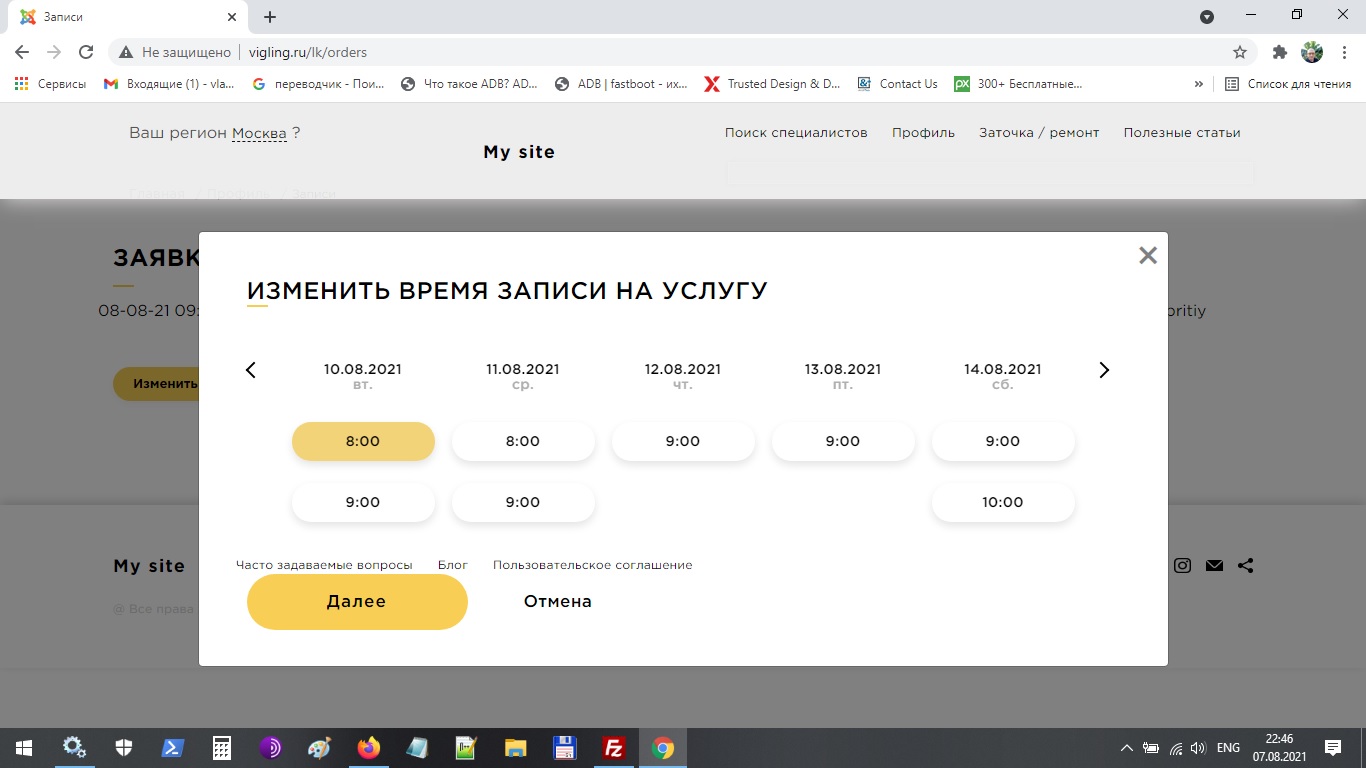Select 9:00 slot on 10.08.2021
This screenshot has width=1366, height=768.
point(363,502)
